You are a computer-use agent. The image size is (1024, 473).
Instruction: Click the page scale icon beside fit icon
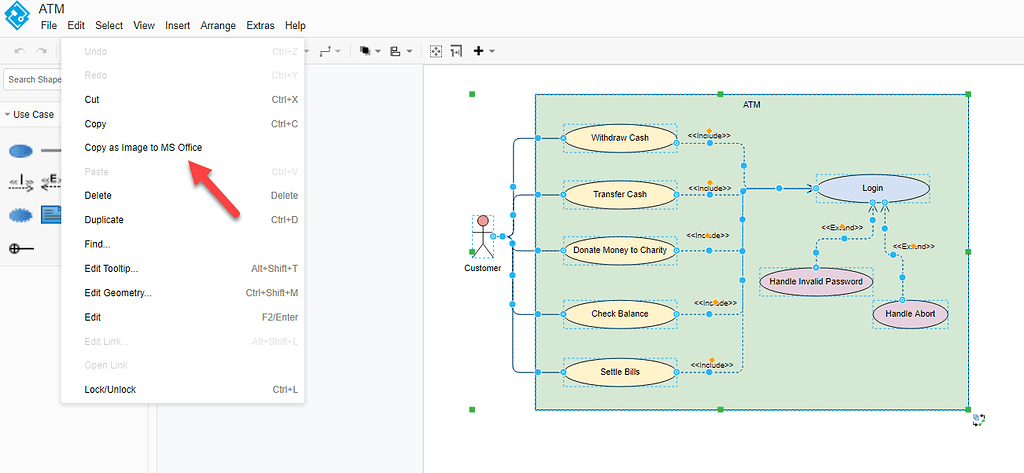456,51
